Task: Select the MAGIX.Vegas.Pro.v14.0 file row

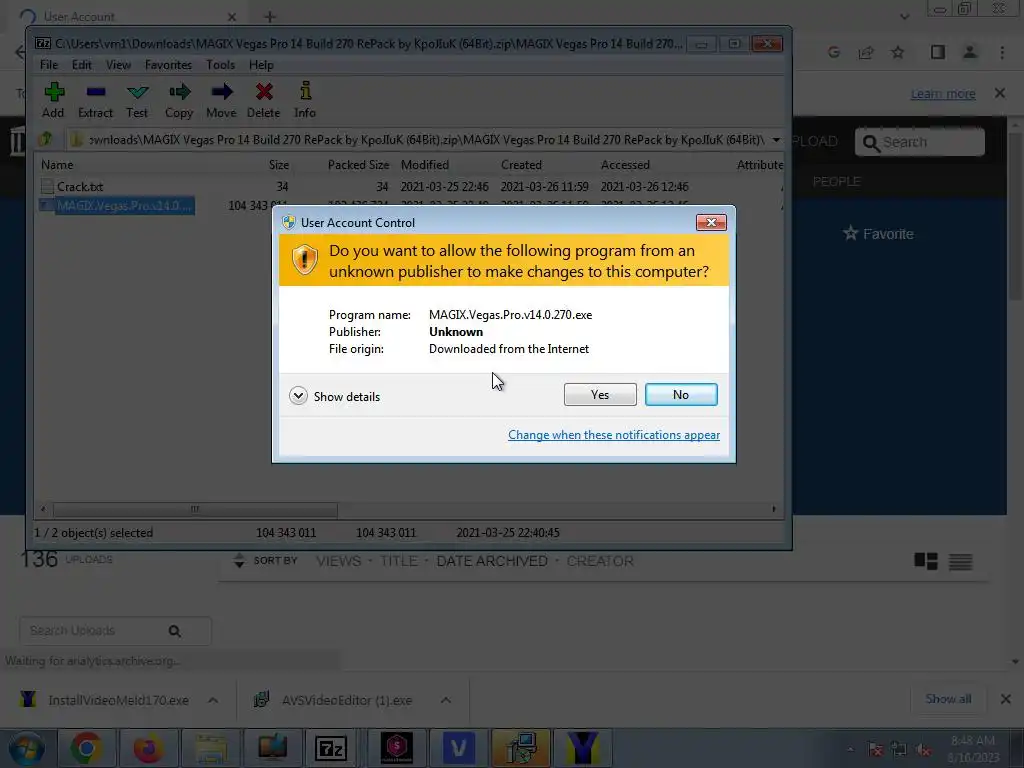Action: (118, 206)
